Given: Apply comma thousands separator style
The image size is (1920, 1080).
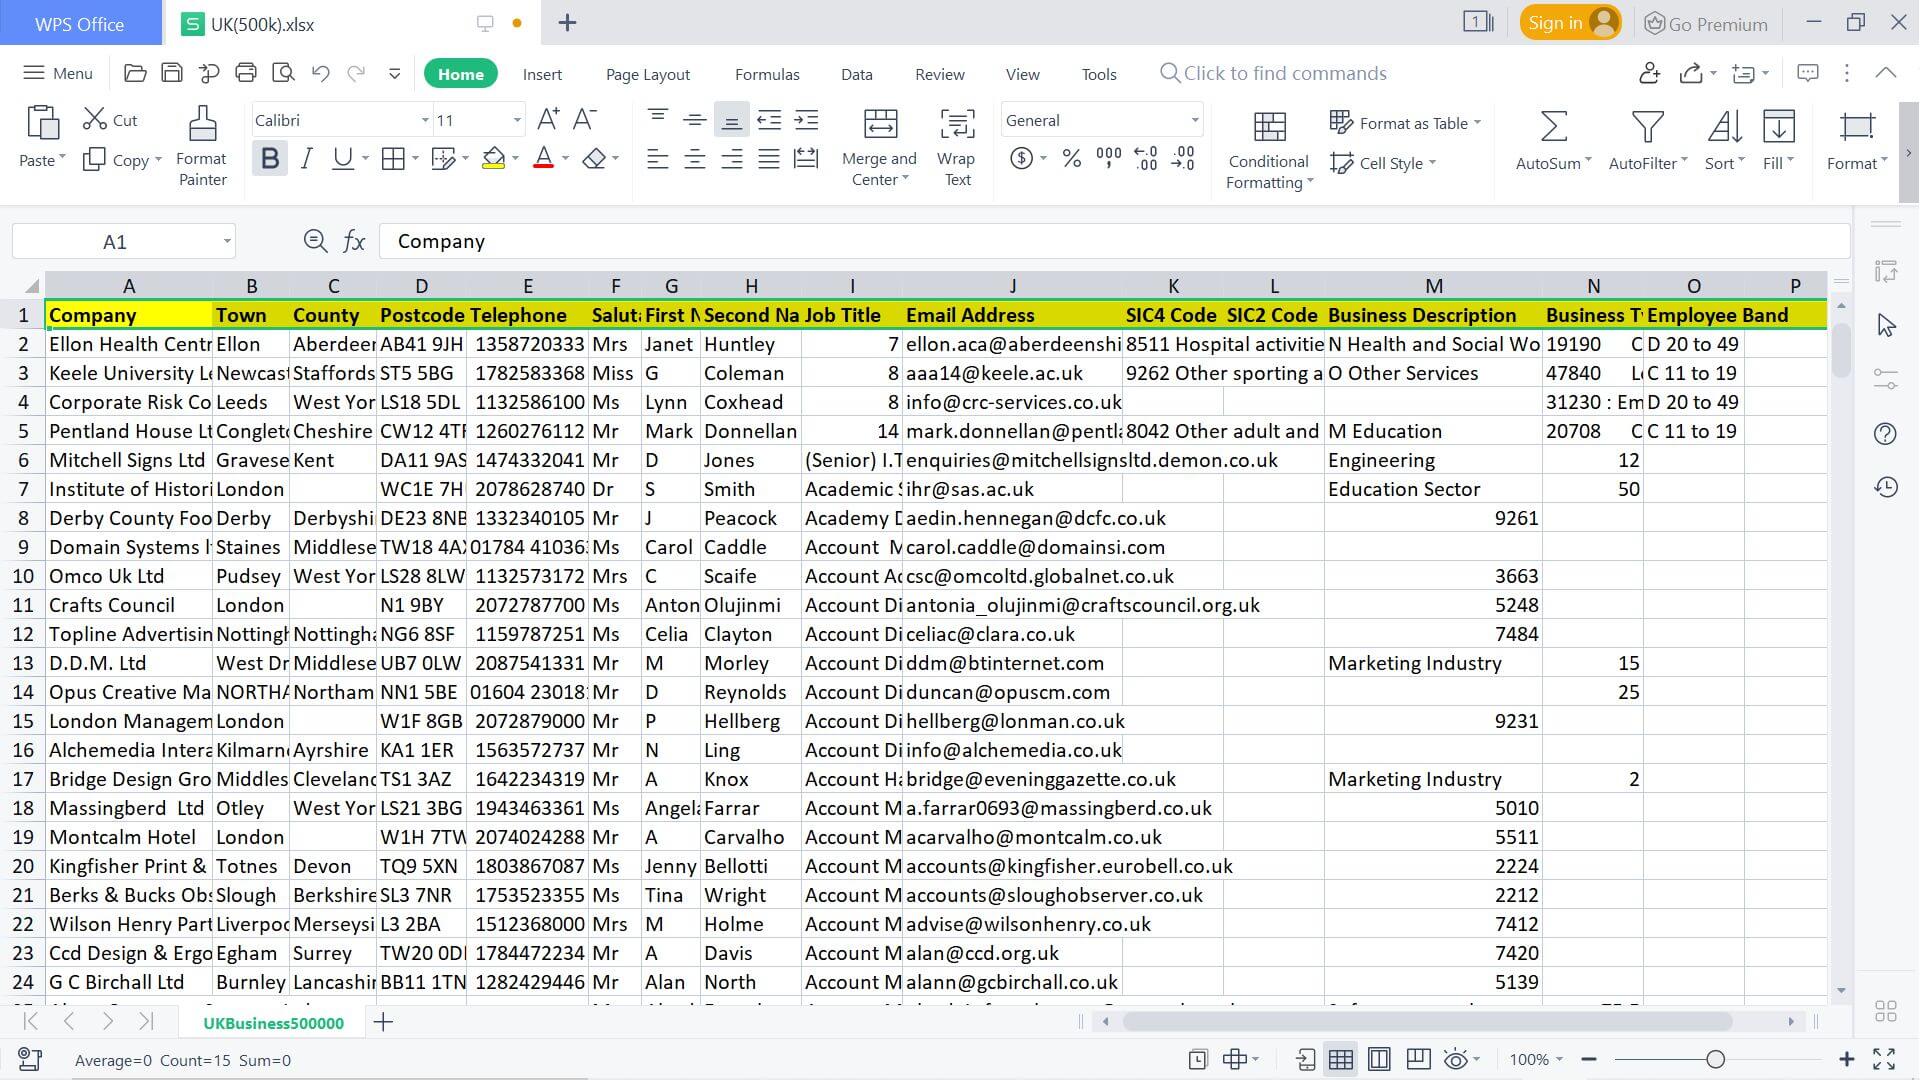Looking at the screenshot, I should click(x=1109, y=159).
